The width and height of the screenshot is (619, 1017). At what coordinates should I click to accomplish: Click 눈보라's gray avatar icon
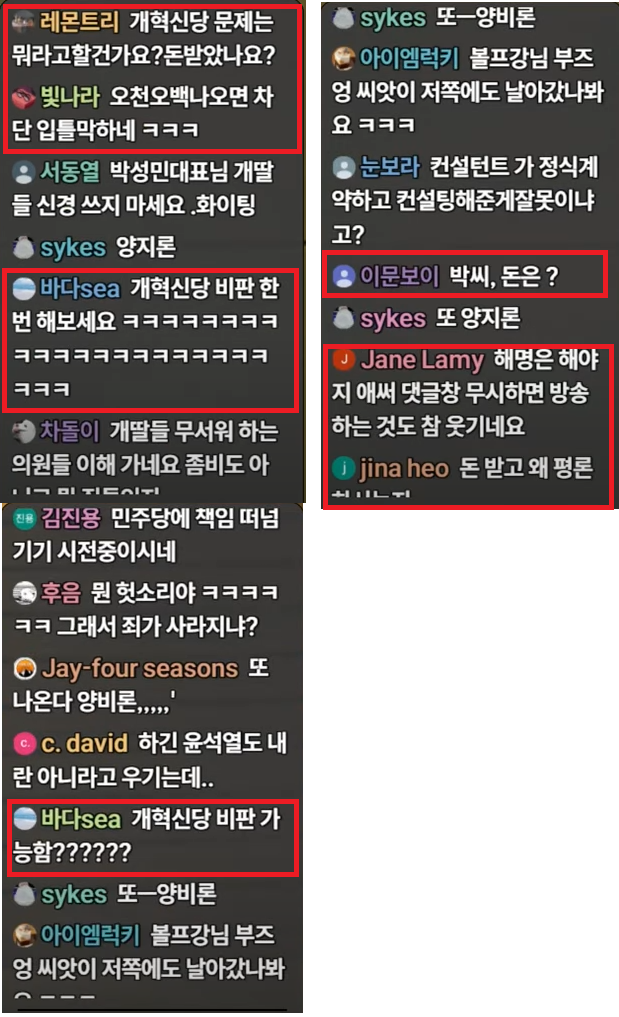343,168
